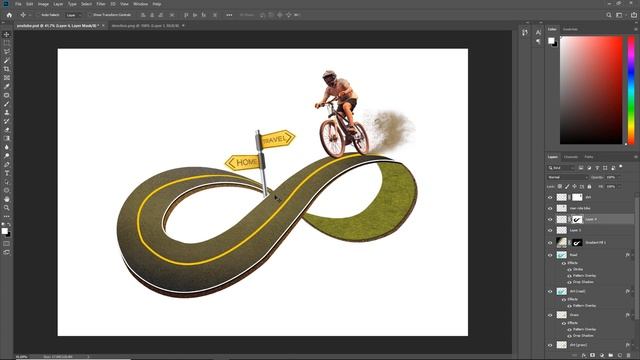
Task: Click the Delete layer trash icon
Action: point(629,356)
